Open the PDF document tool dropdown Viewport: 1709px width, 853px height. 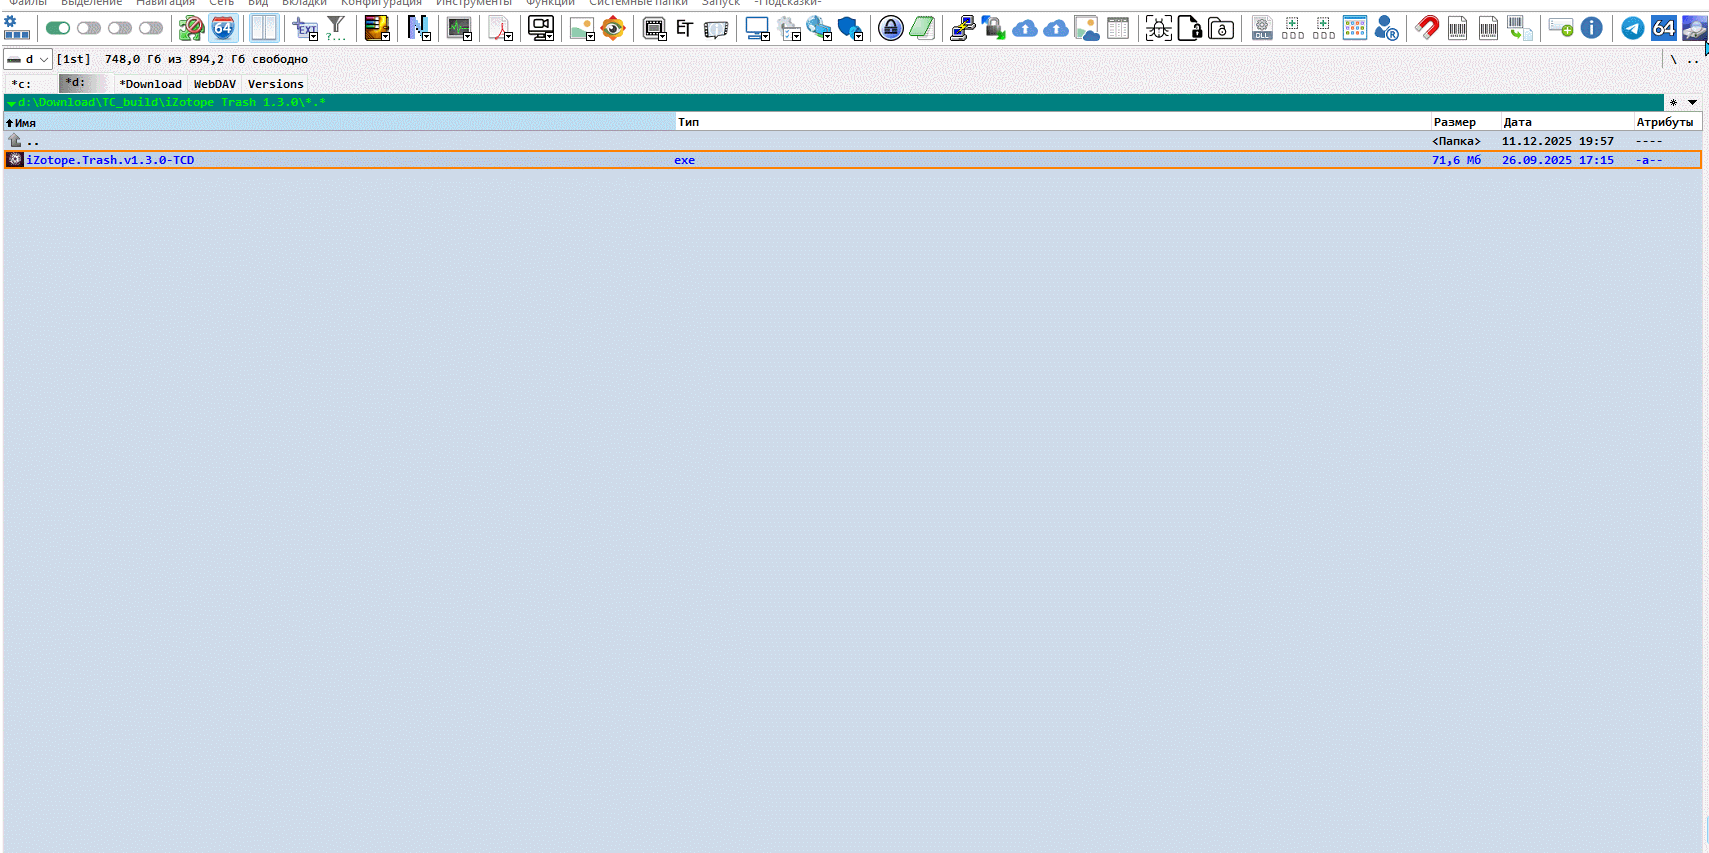click(x=501, y=29)
